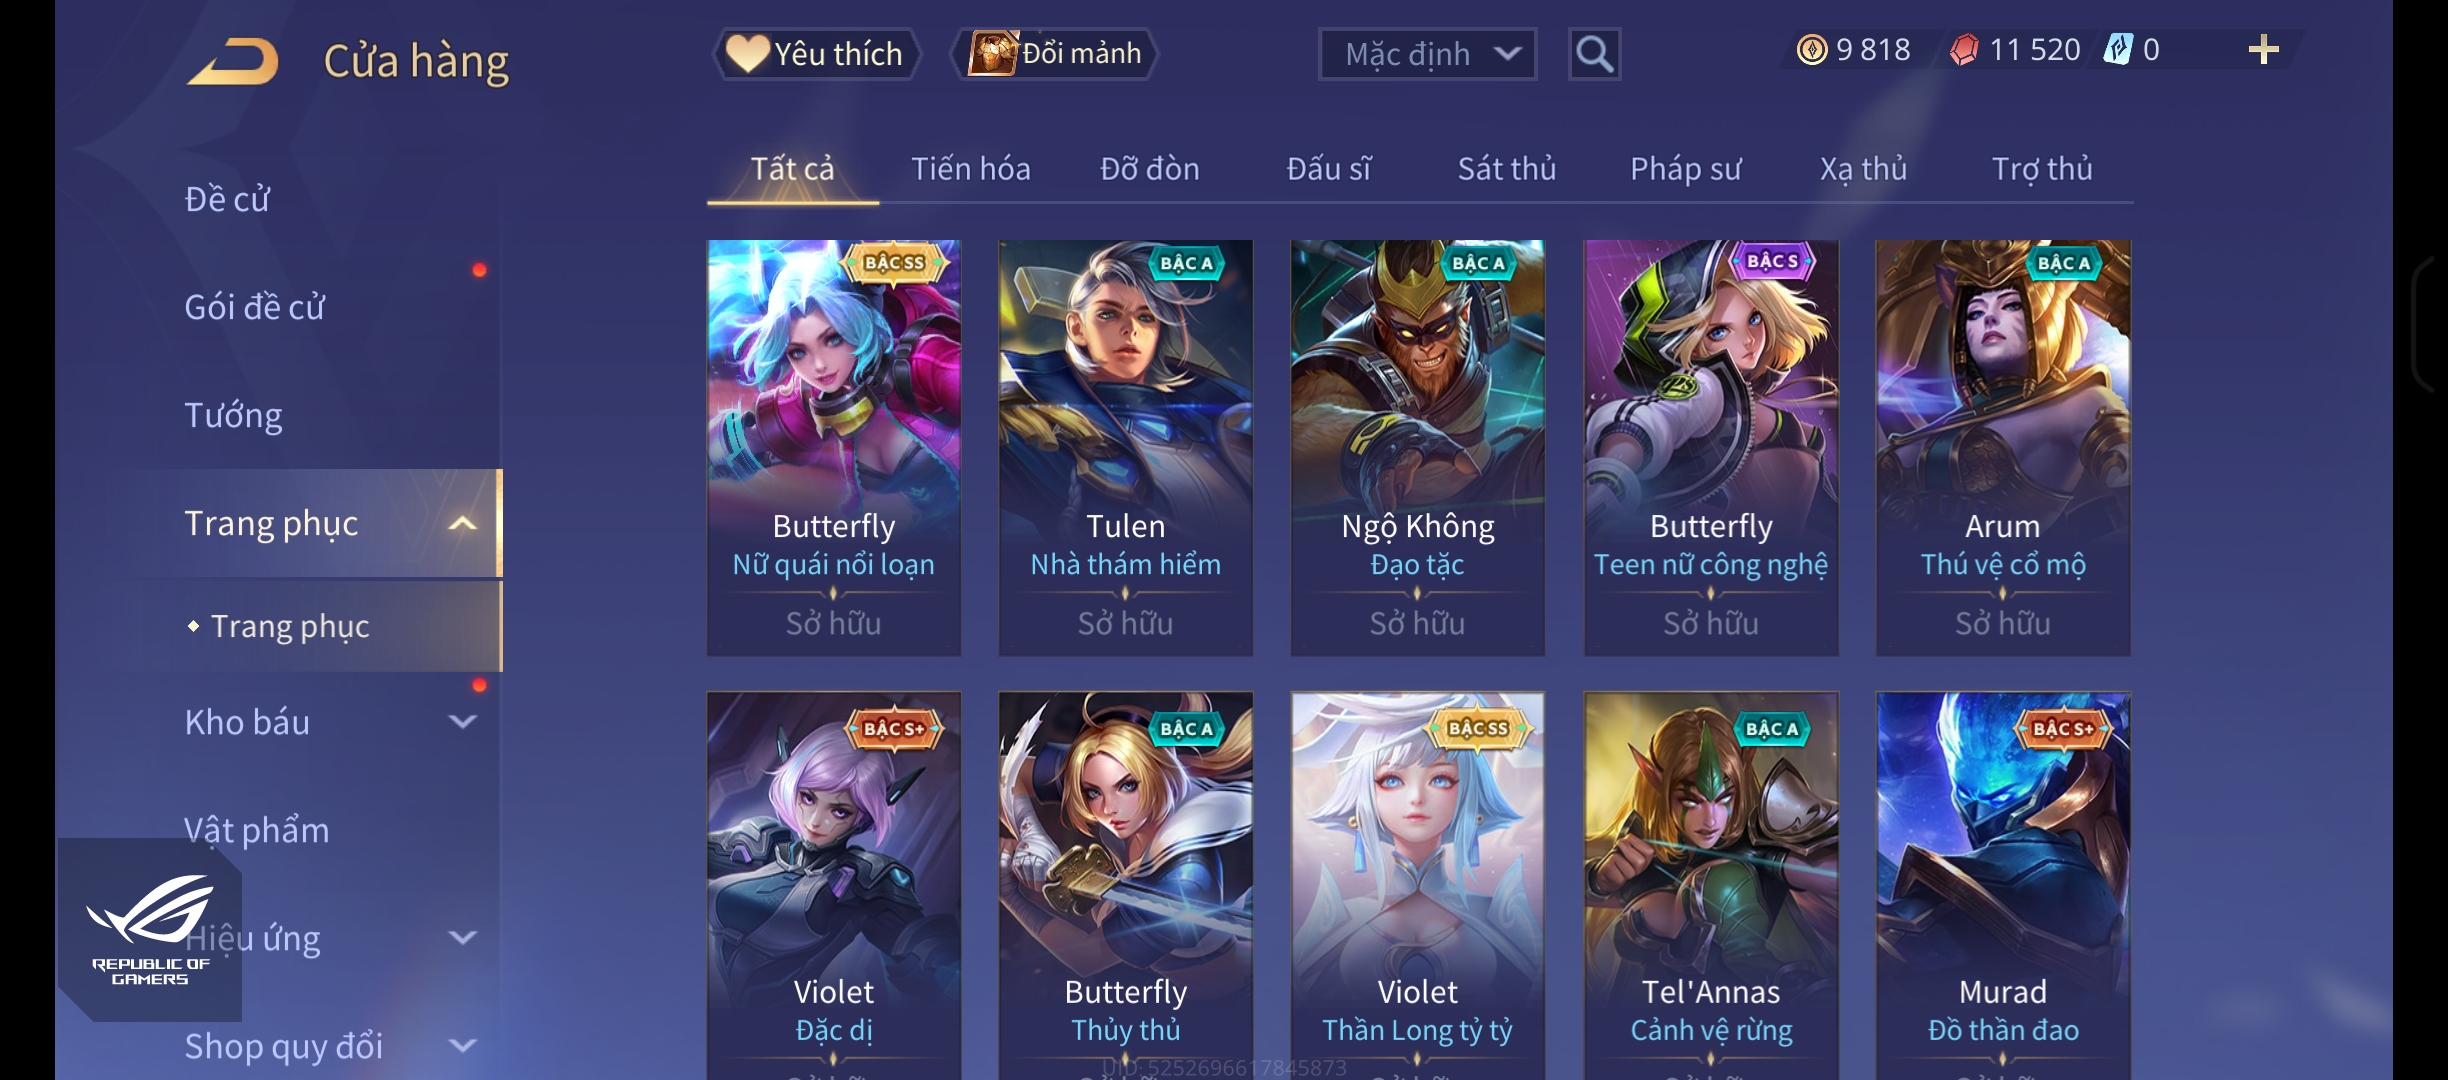Switch to the Pháp sư tab
The height and width of the screenshot is (1080, 2448).
[1685, 168]
